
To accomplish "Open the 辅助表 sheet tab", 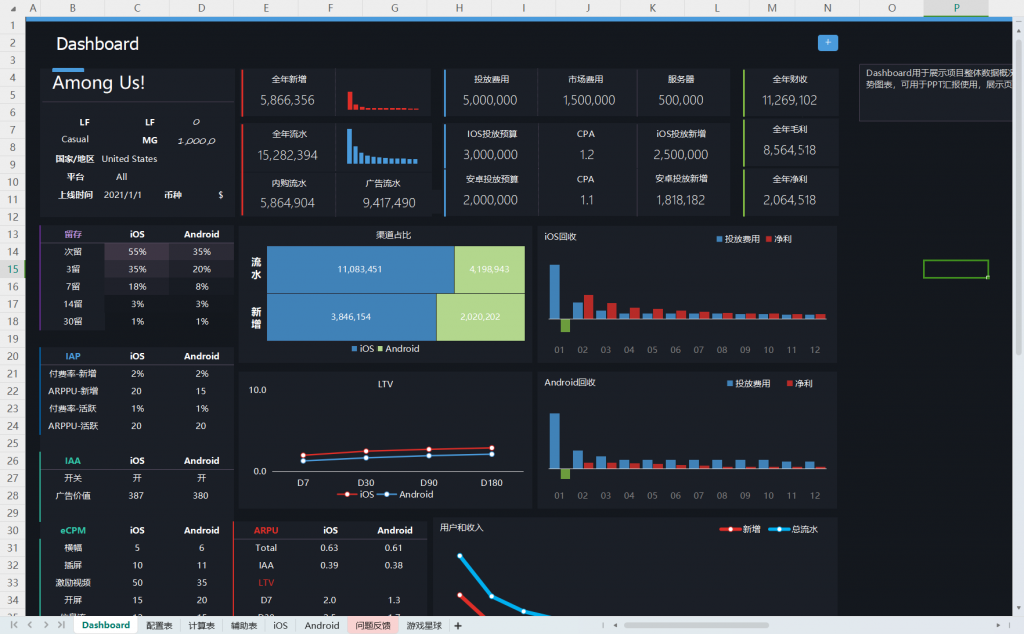I will tap(244, 626).
